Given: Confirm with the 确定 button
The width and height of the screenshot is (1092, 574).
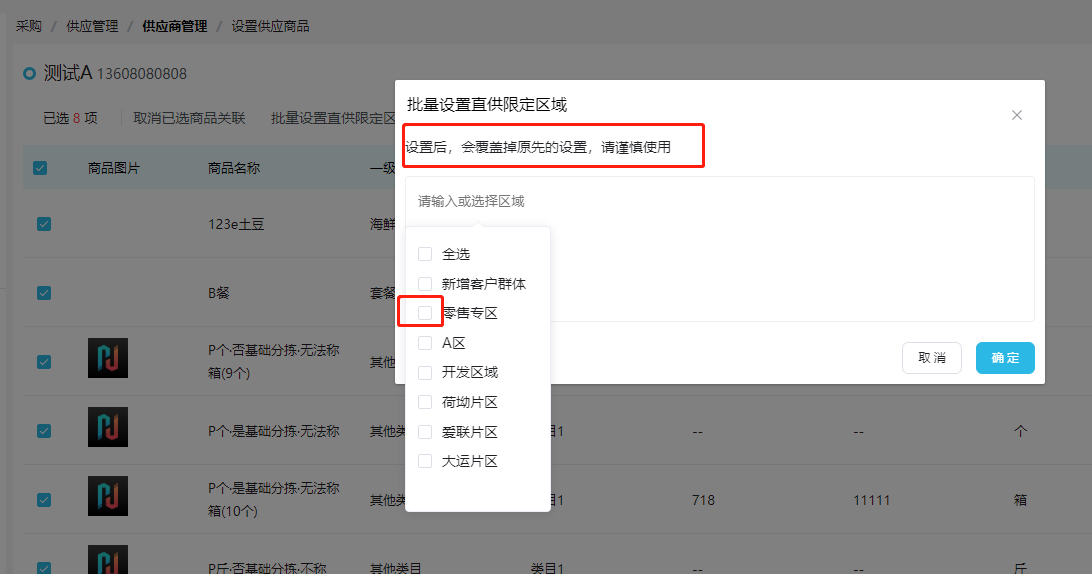Looking at the screenshot, I should coord(1005,358).
